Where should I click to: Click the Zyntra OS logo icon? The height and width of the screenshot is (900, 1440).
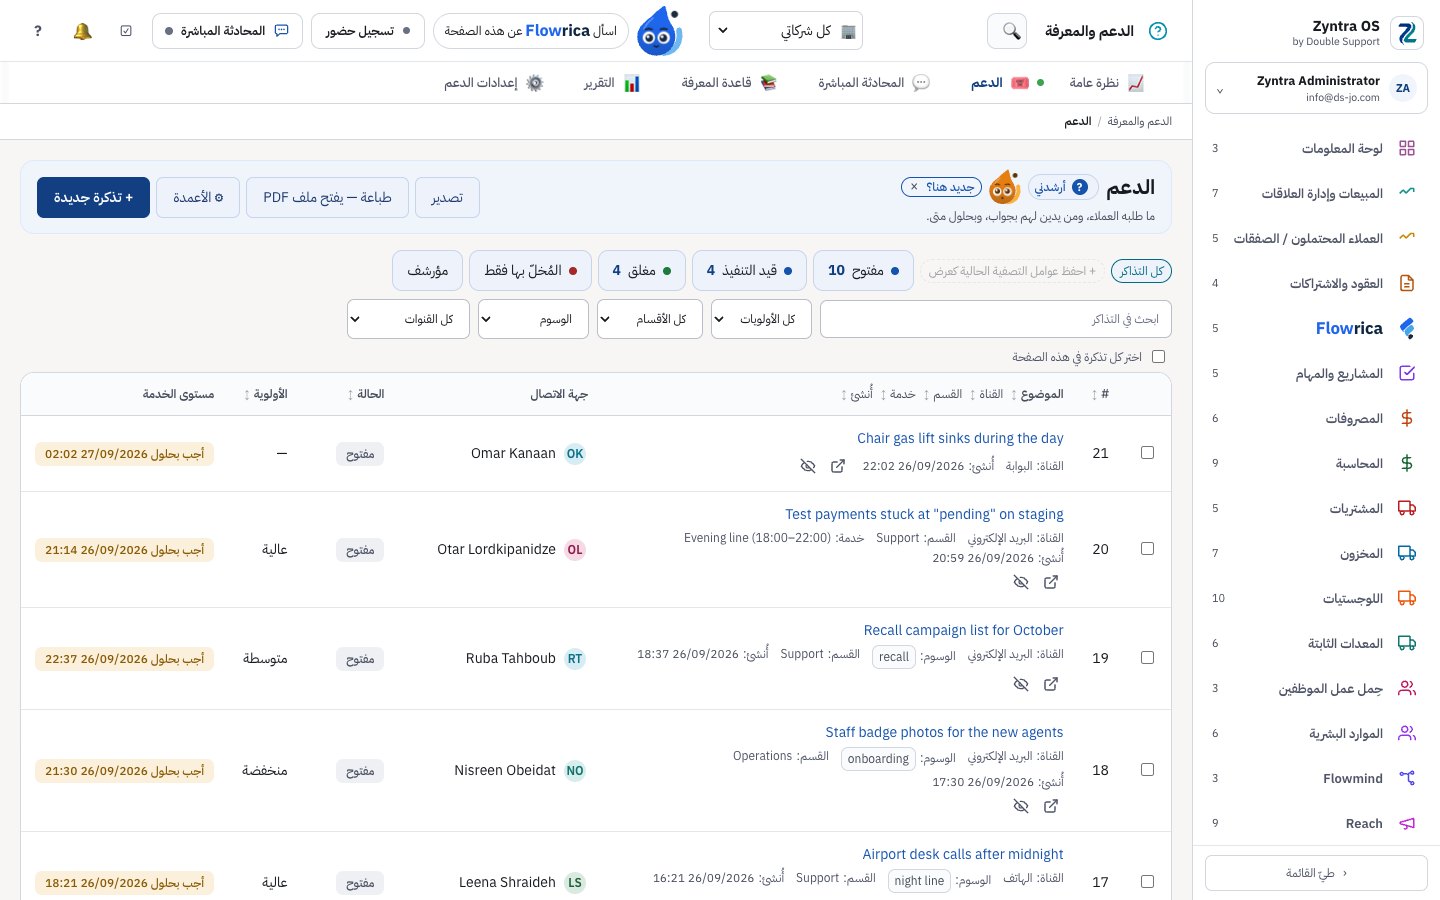1407,33
